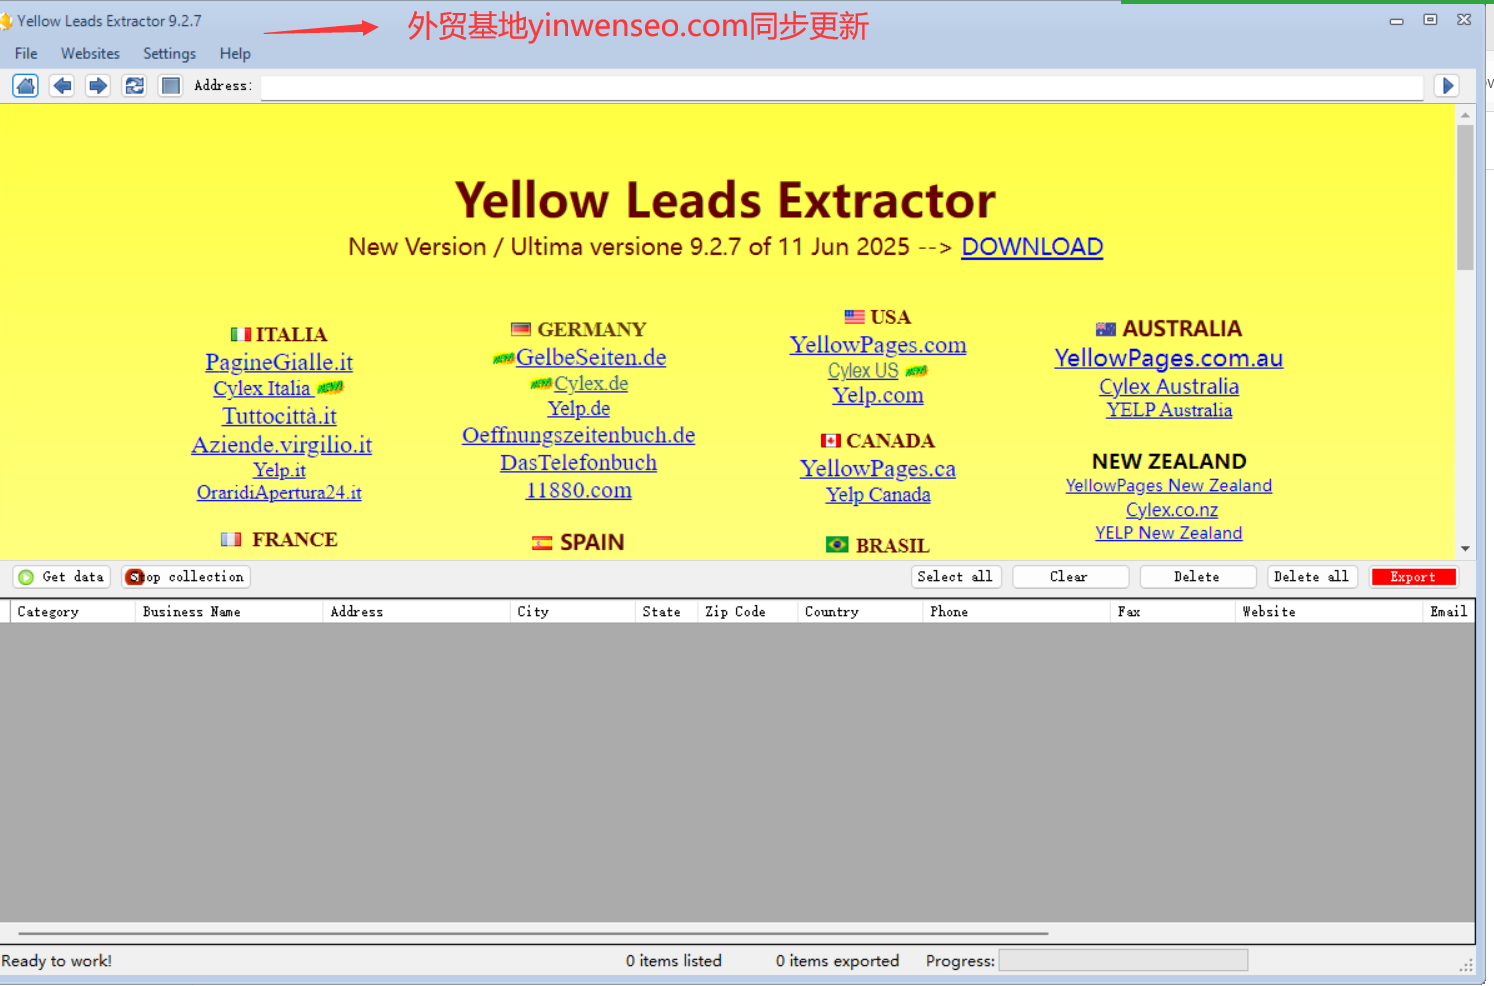Click the Italy flag icon
The width and height of the screenshot is (1494, 986).
pyautogui.click(x=240, y=335)
